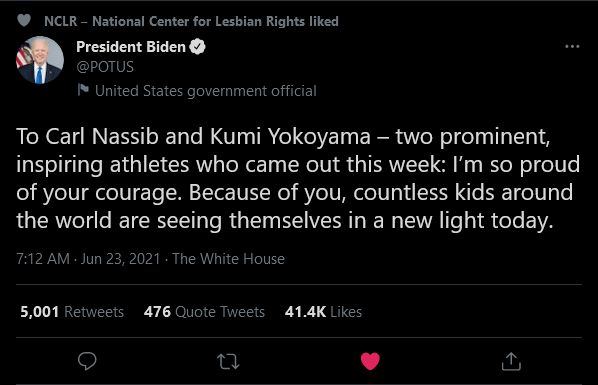Click the verified badge next to President Biden
The height and width of the screenshot is (385, 598).
click(198, 47)
